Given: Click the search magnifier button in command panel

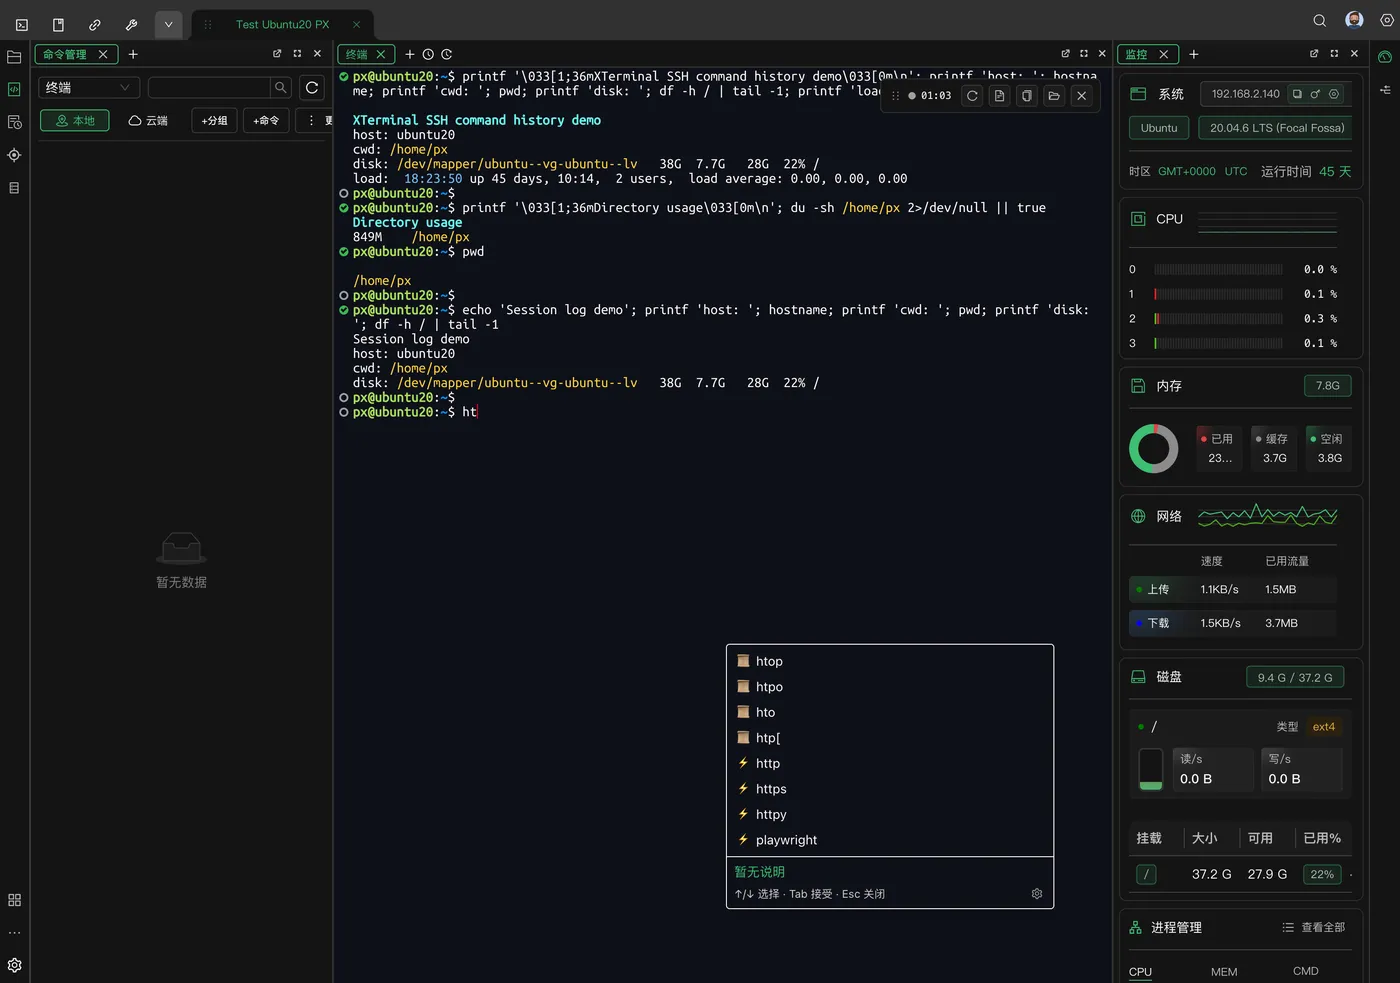Looking at the screenshot, I should 281,88.
